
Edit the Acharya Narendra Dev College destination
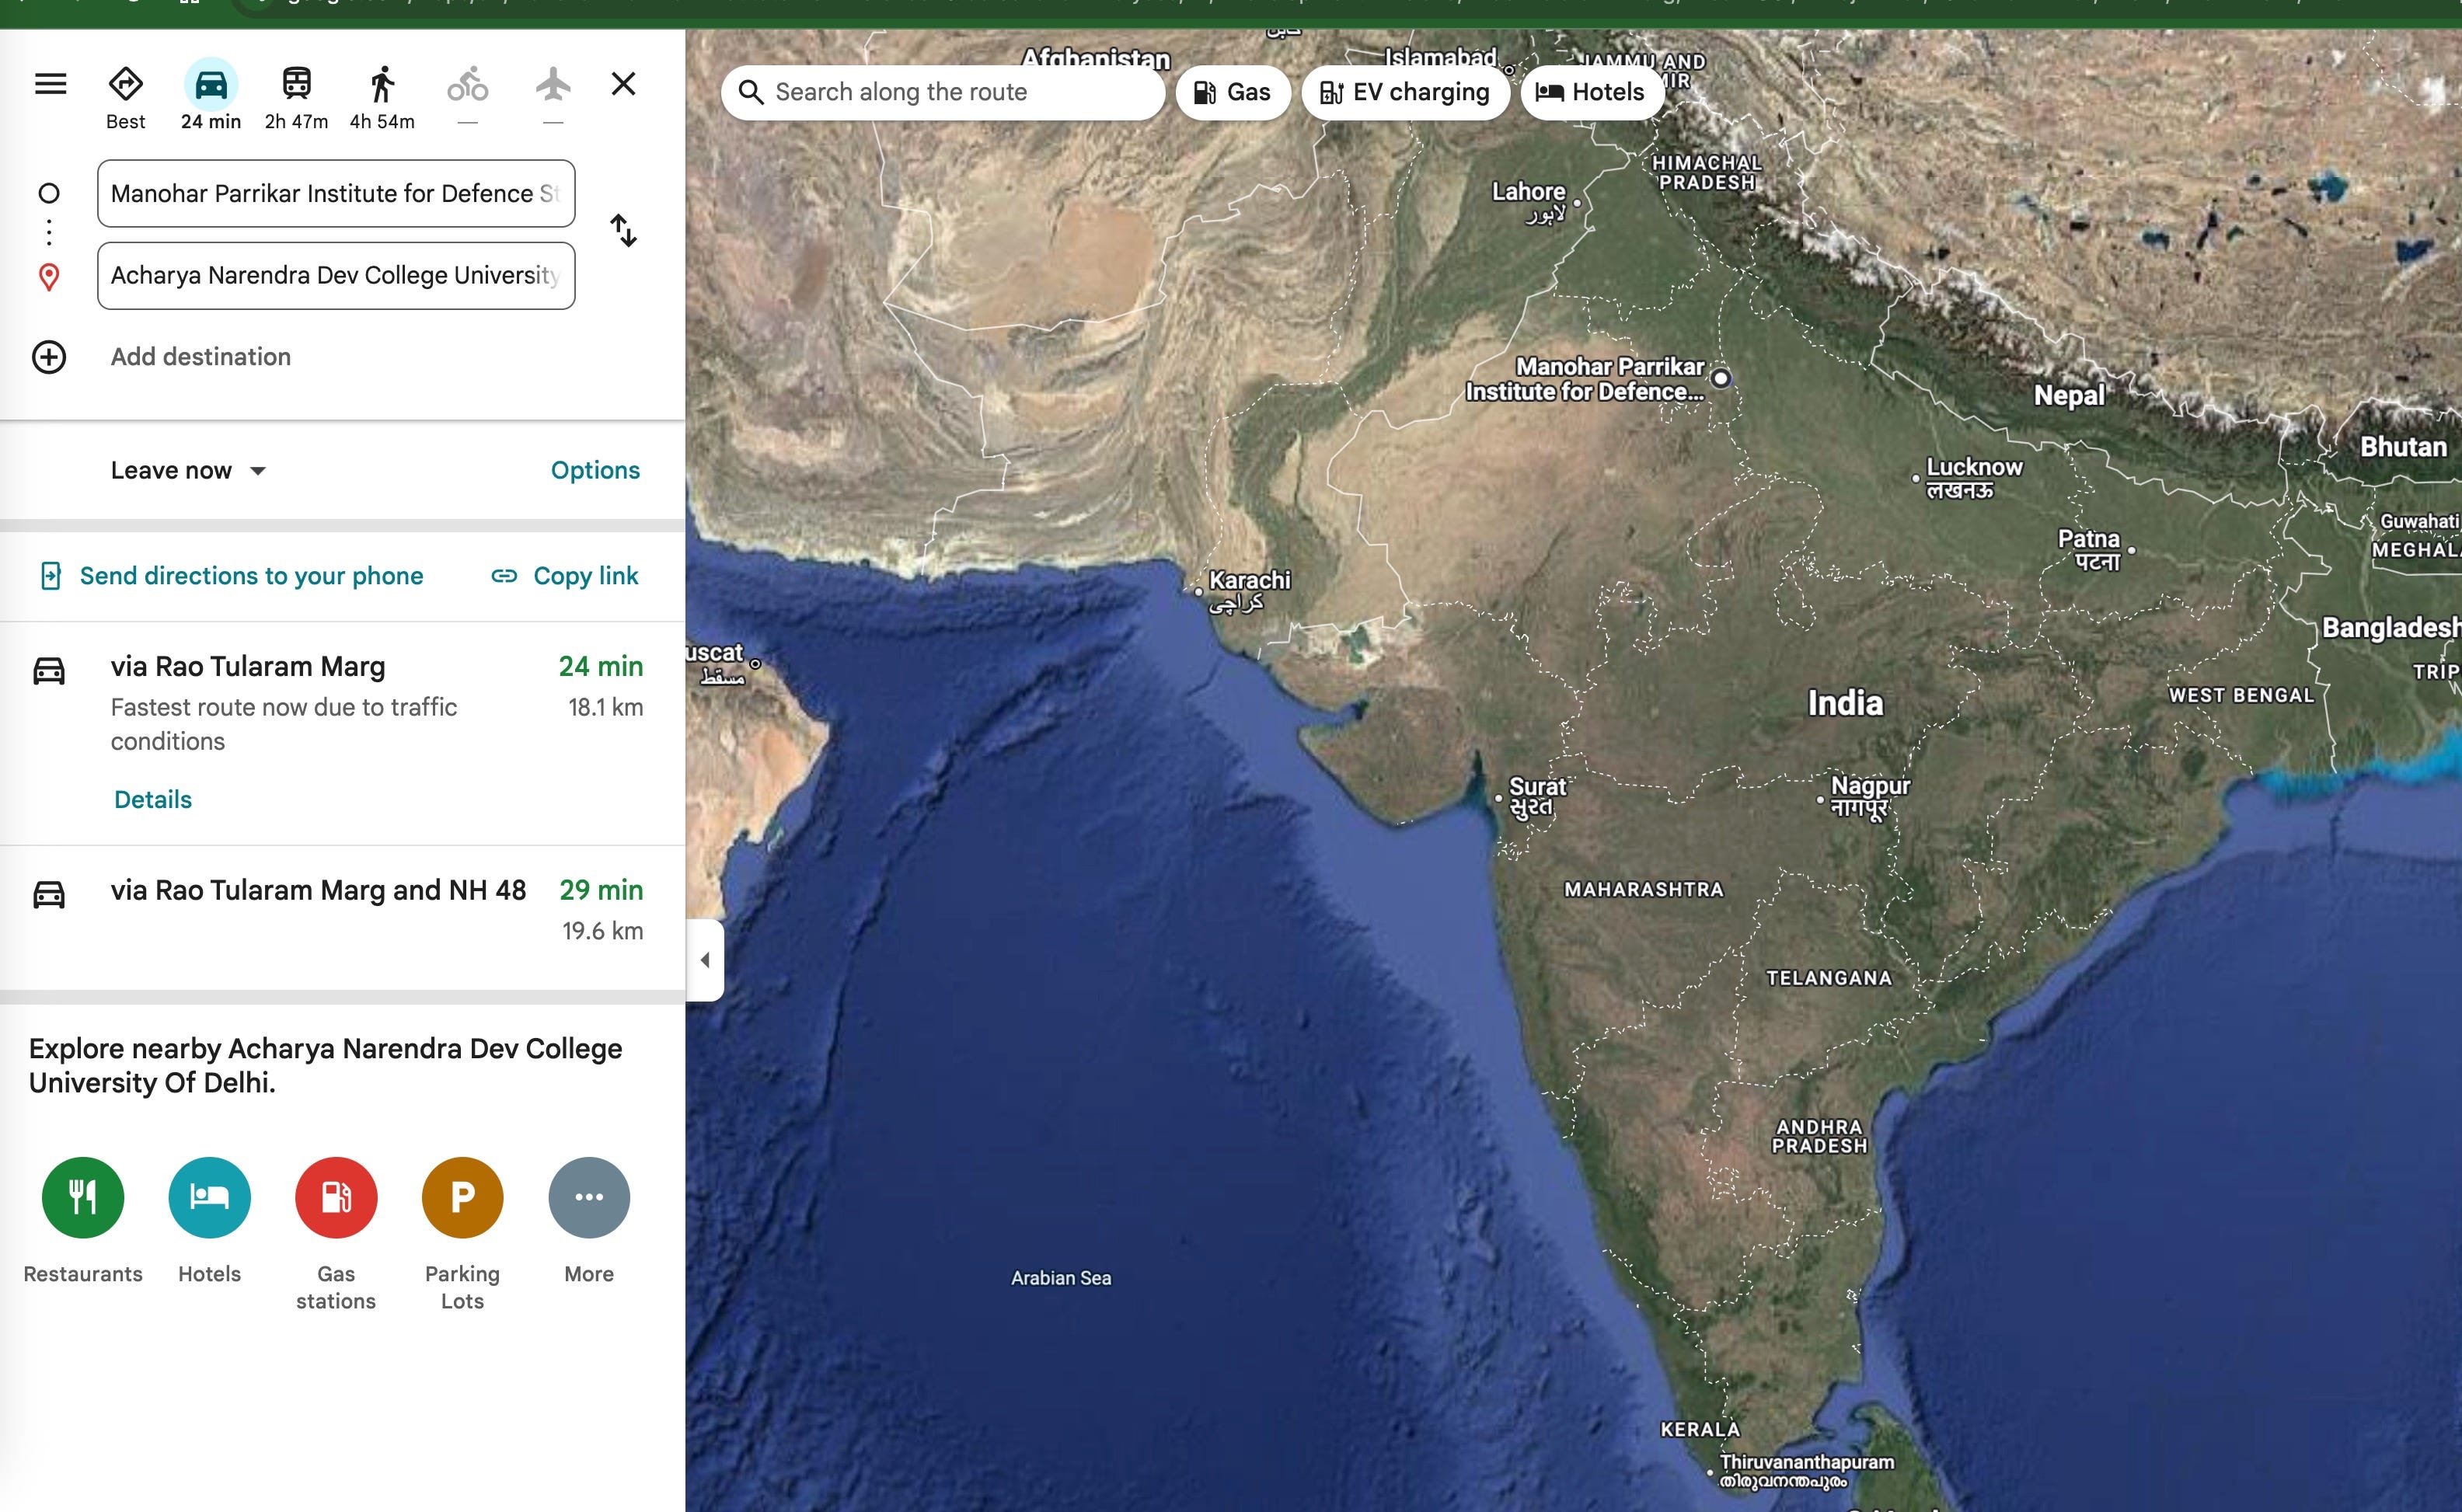pyautogui.click(x=336, y=275)
